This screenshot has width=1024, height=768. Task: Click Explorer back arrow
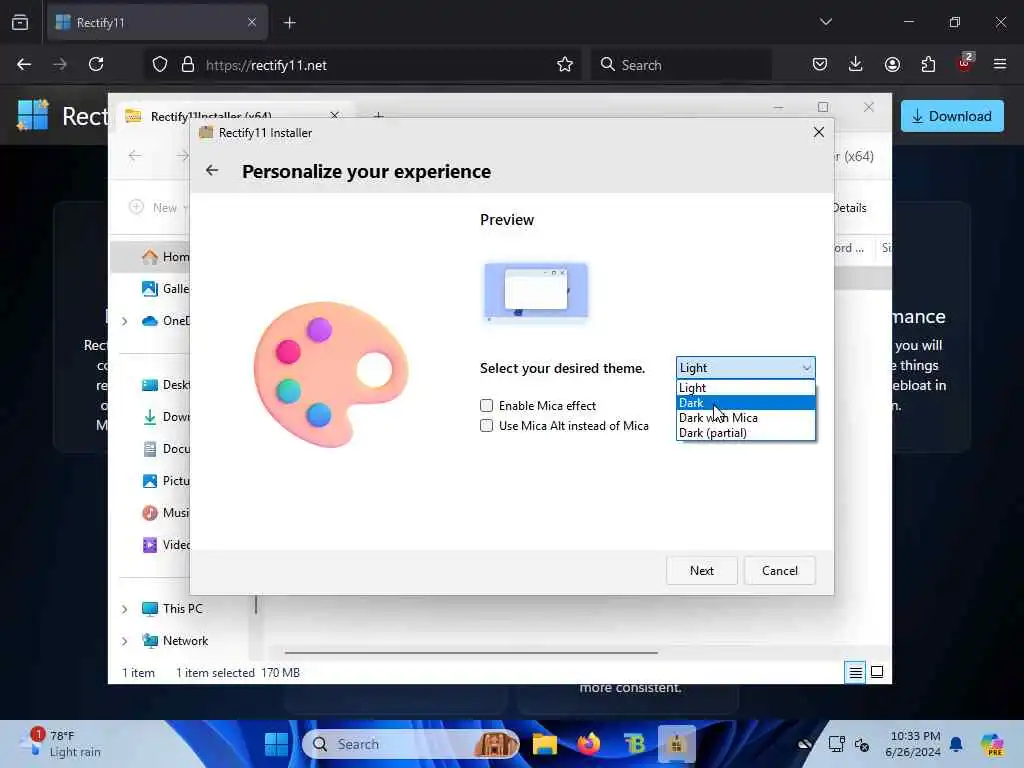coord(135,155)
